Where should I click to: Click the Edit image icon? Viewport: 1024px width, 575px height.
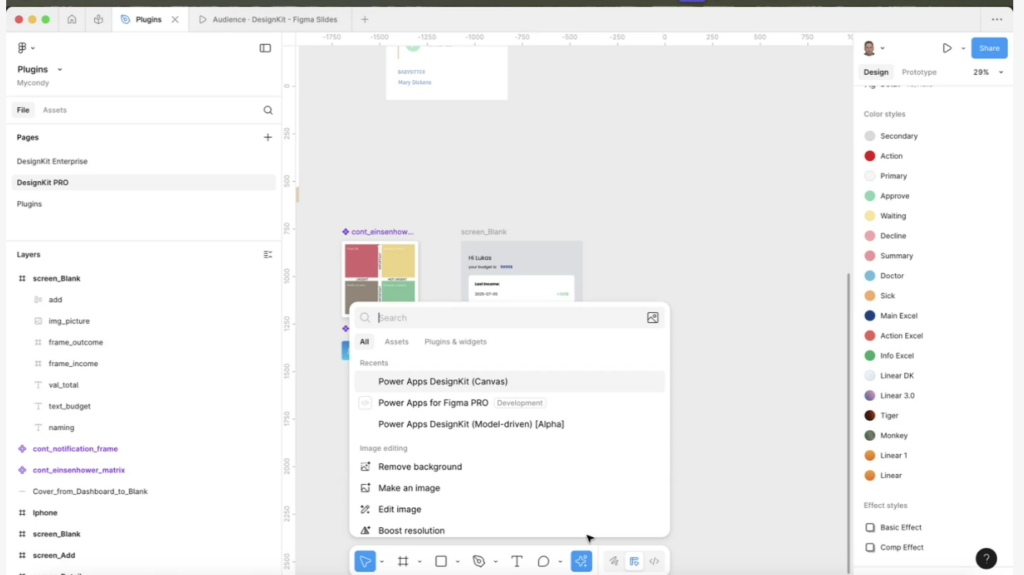click(365, 509)
